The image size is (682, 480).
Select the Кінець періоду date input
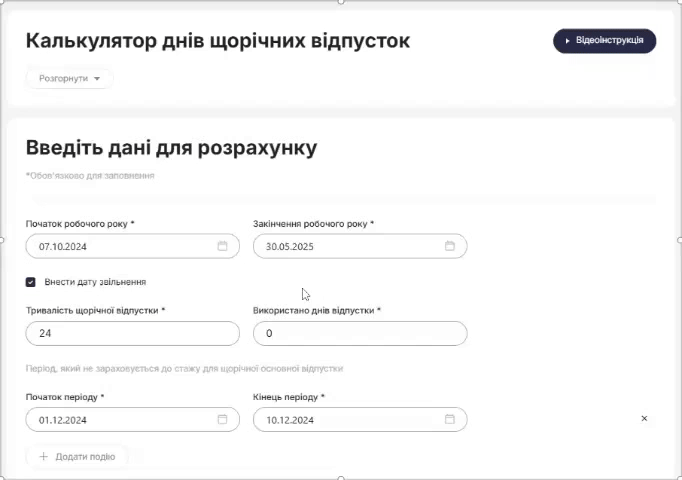click(360, 420)
